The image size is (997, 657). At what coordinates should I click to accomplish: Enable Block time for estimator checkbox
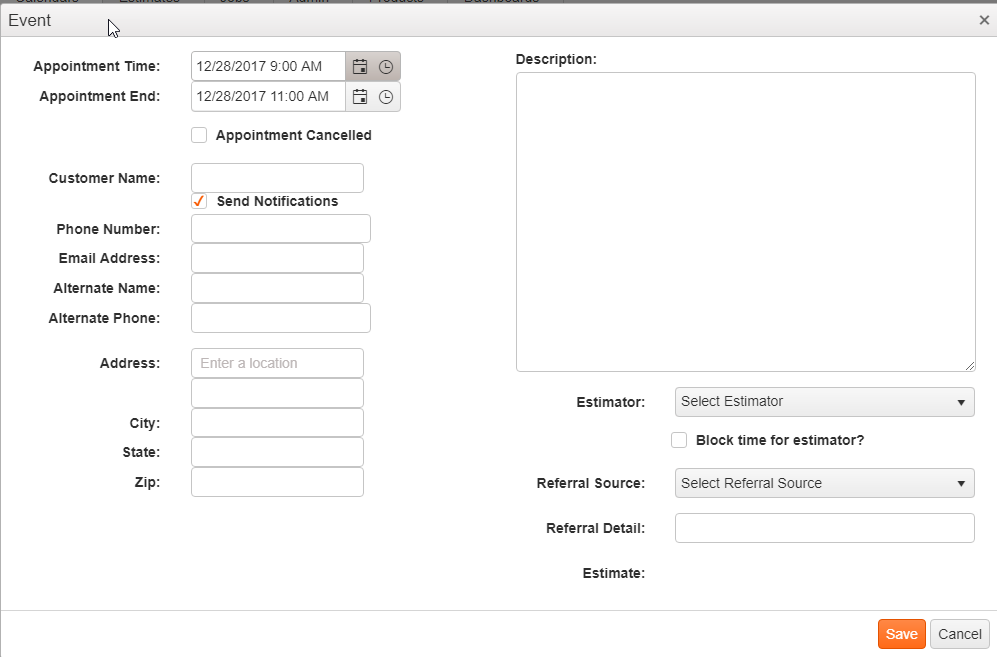click(679, 440)
